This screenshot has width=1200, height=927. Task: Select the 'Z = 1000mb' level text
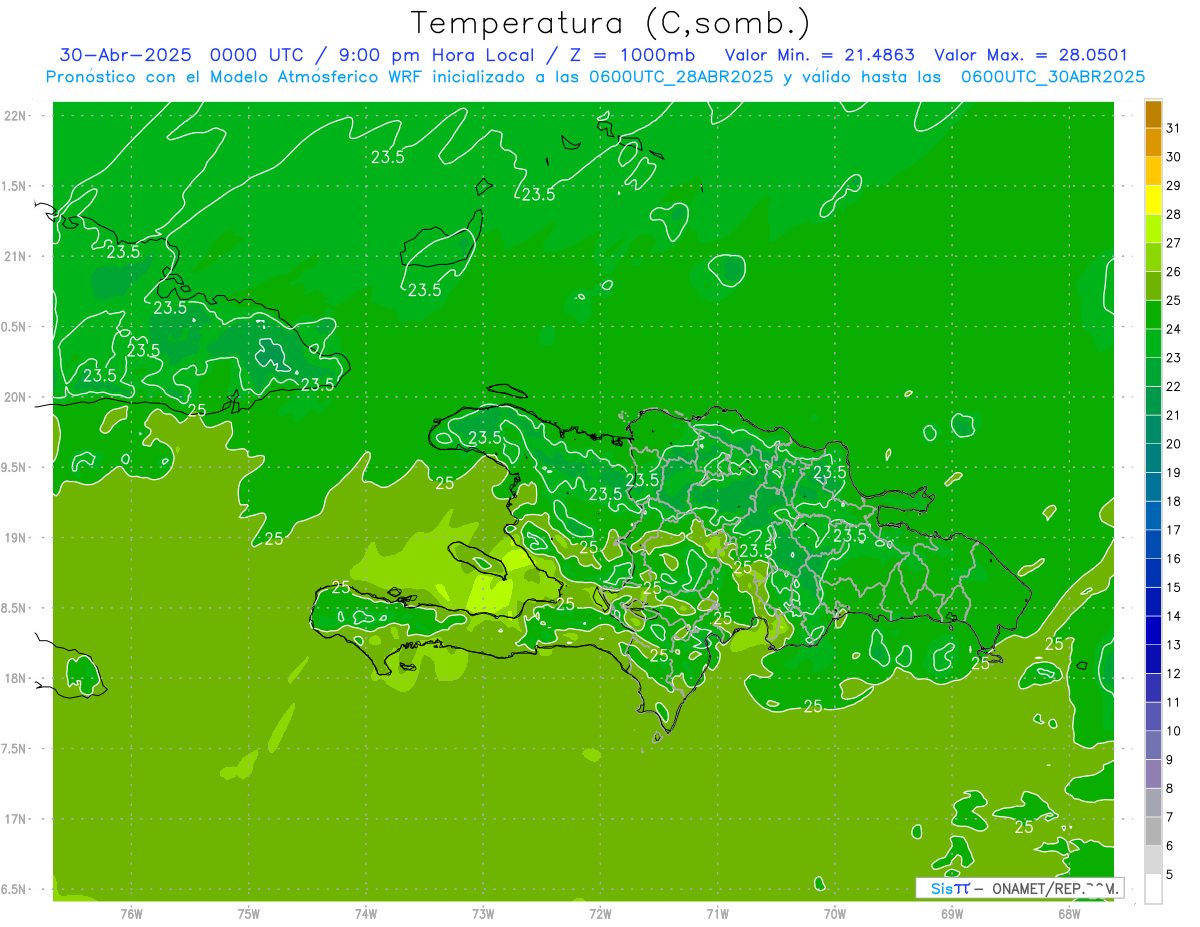pyautogui.click(x=633, y=55)
